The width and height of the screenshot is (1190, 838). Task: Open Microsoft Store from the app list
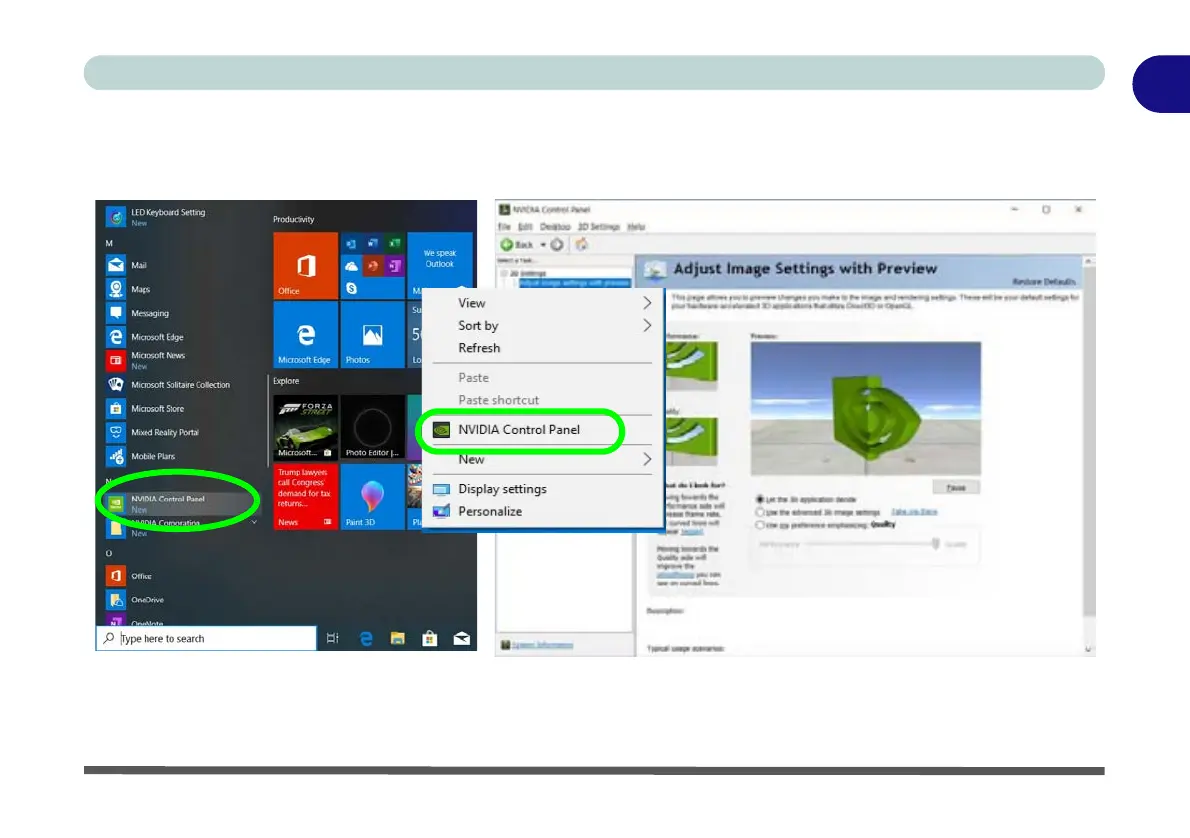(115, 408)
